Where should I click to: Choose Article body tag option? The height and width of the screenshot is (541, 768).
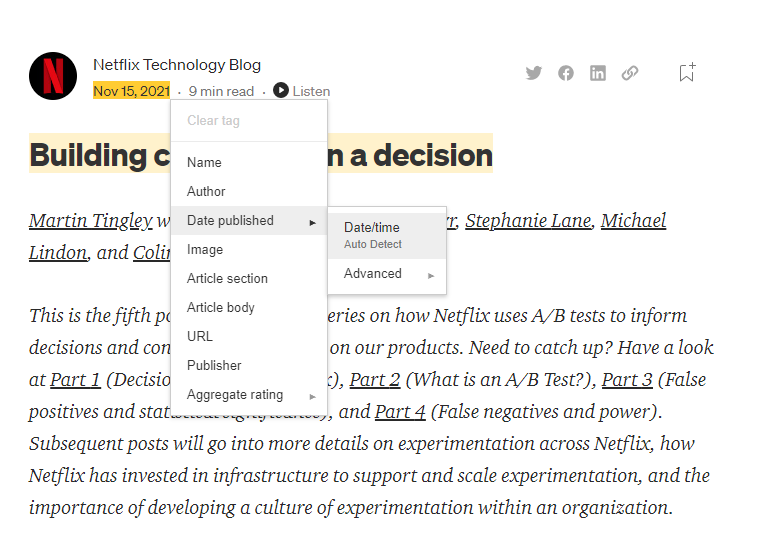[221, 307]
